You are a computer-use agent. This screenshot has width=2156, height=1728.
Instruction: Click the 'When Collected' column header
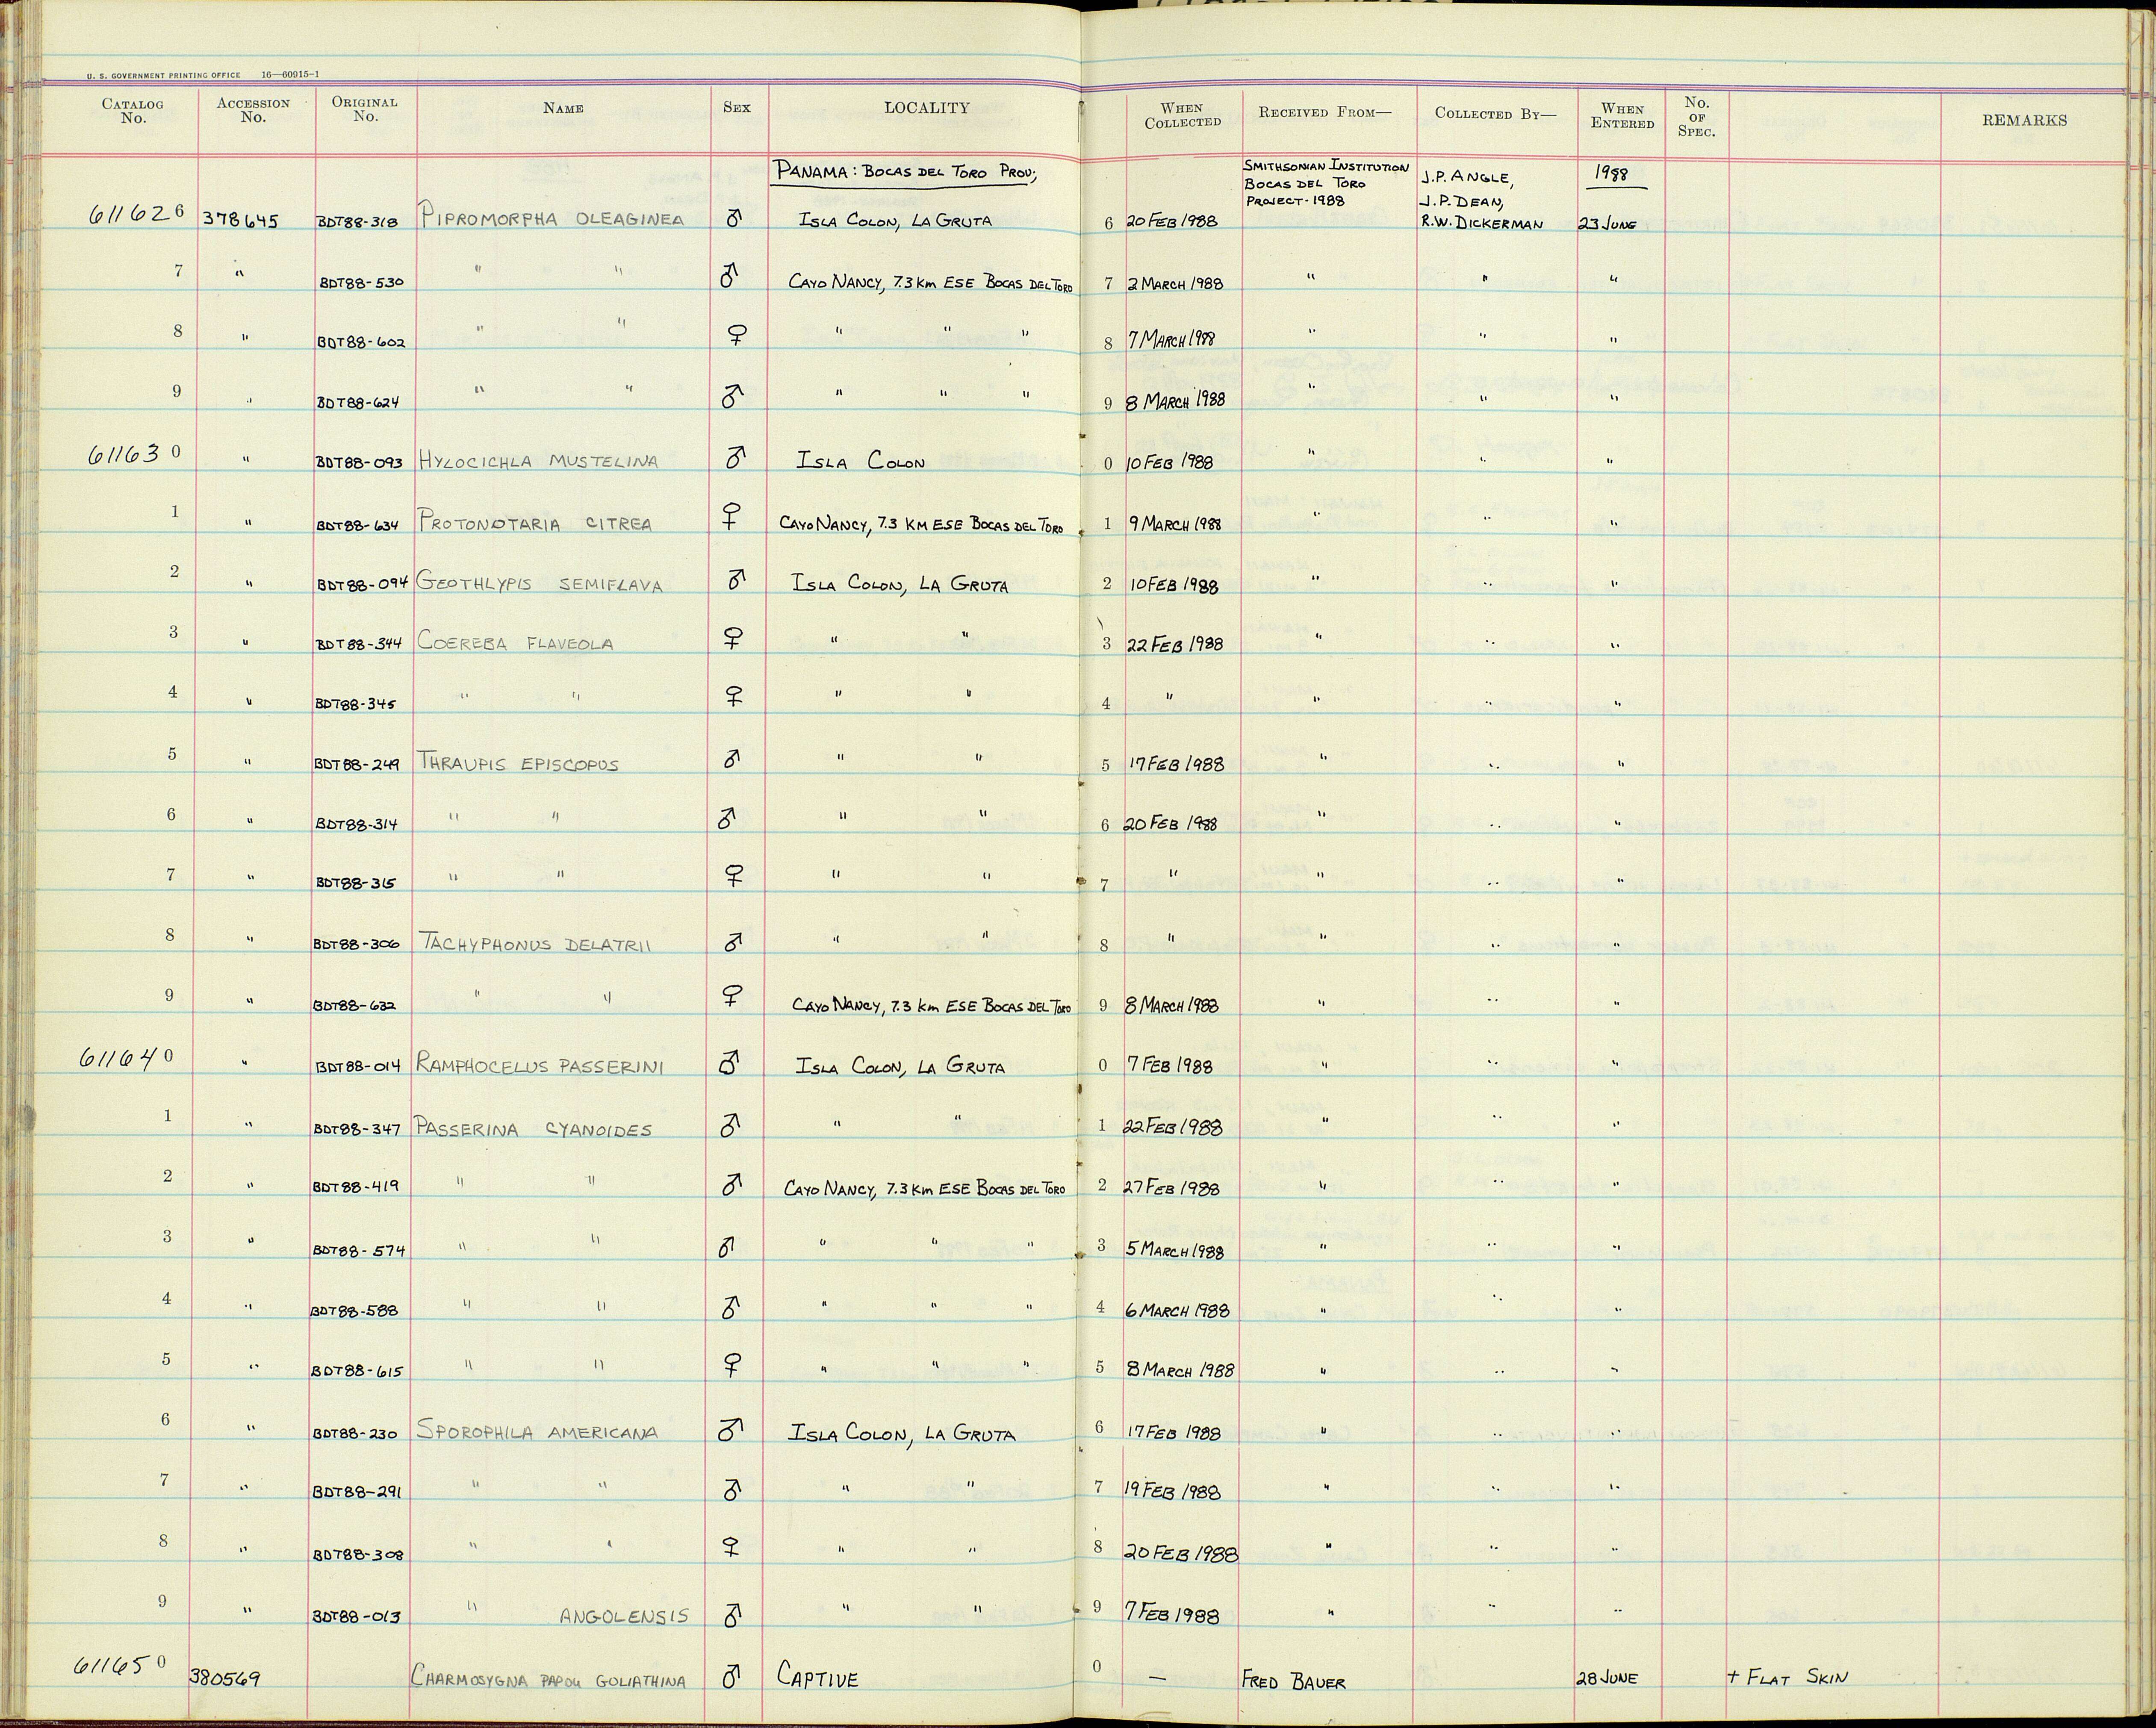pos(1183,115)
